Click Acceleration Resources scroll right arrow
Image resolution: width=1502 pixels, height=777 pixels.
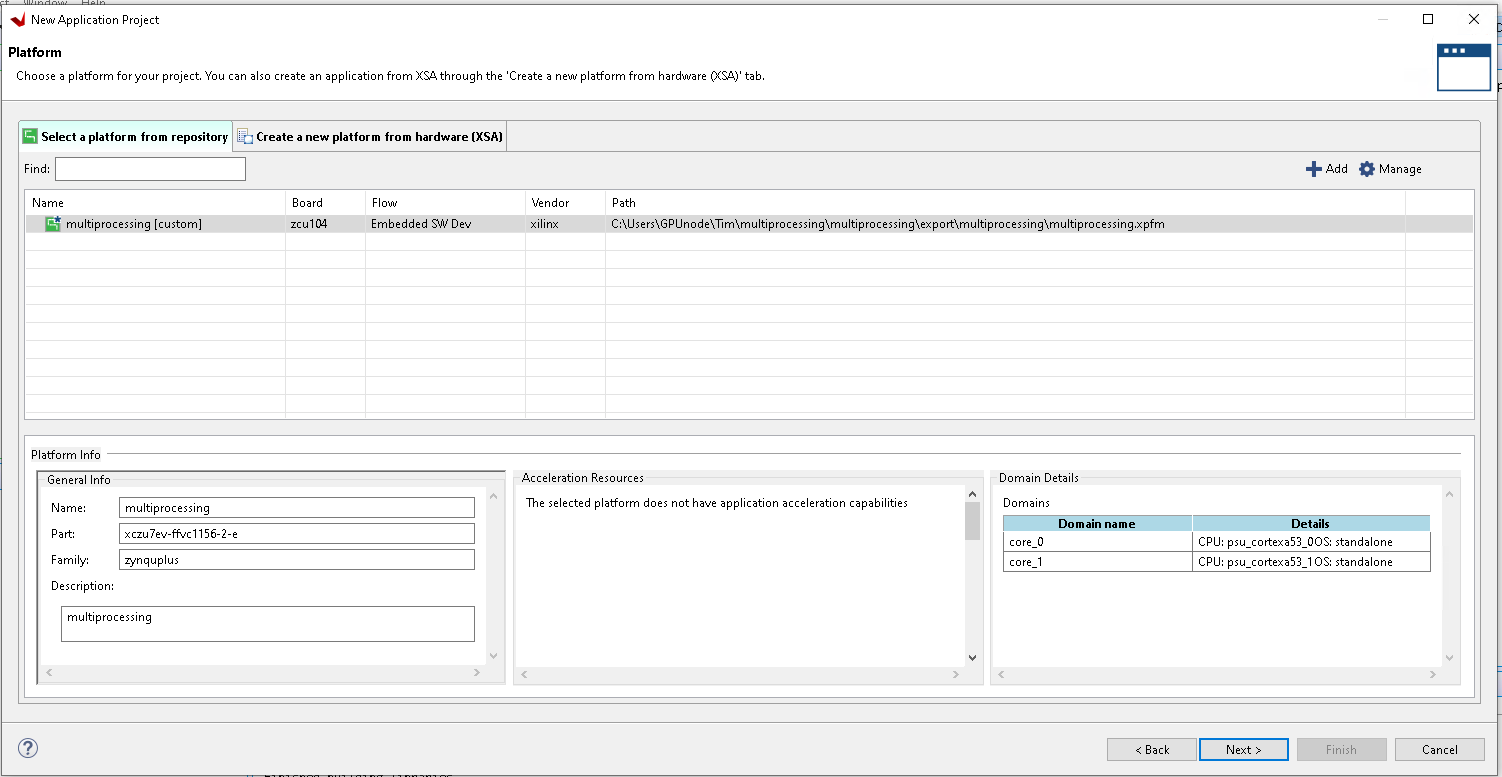coord(955,675)
